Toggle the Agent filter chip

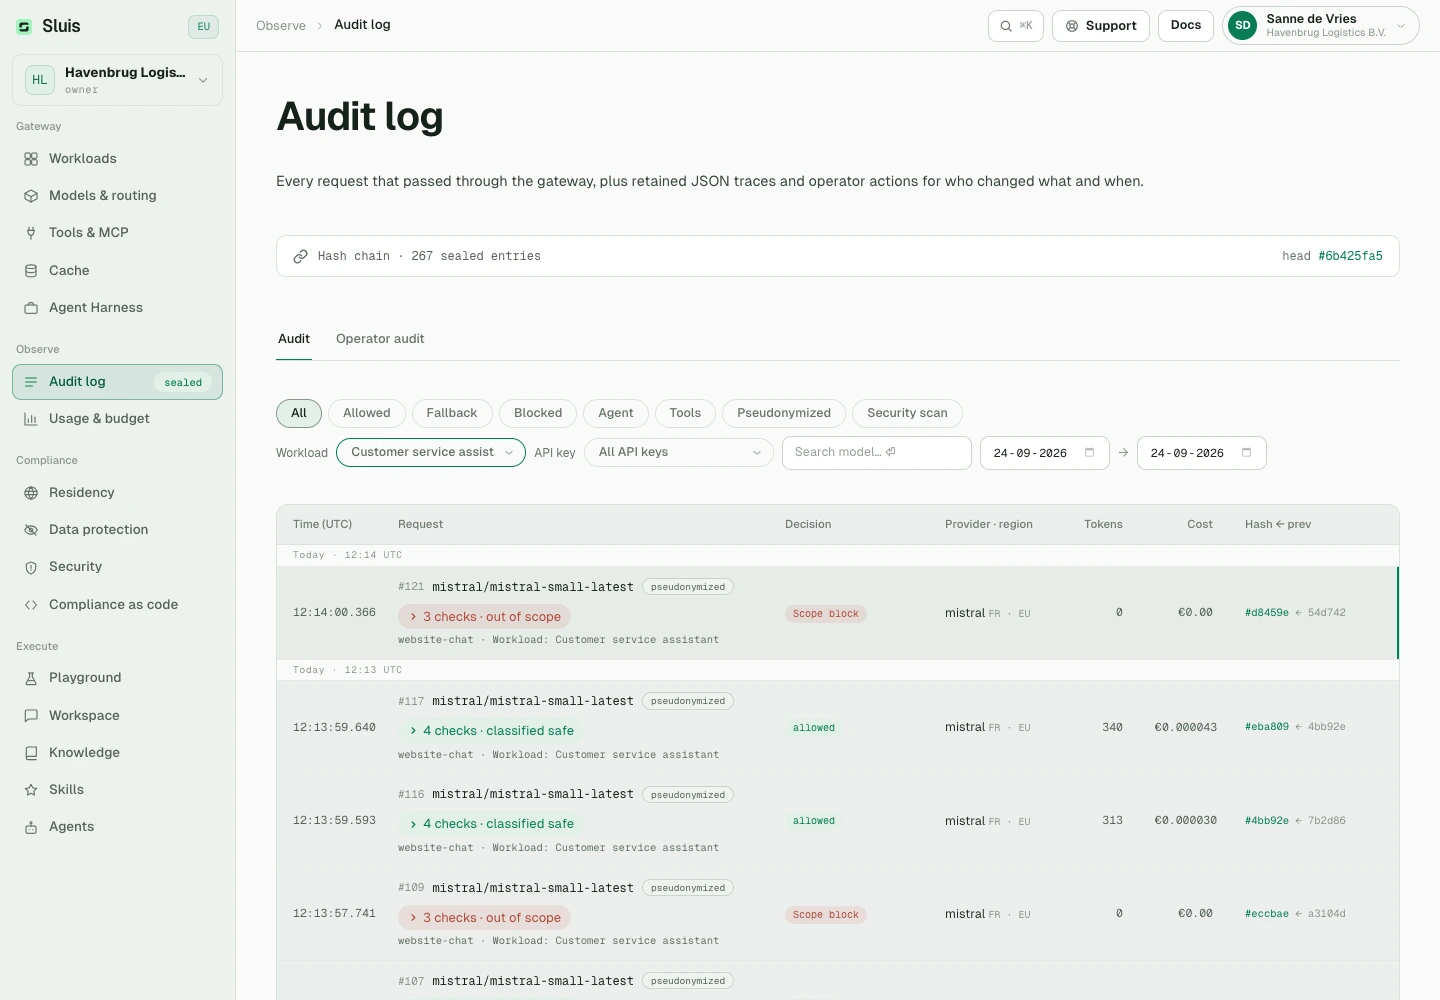coord(616,413)
